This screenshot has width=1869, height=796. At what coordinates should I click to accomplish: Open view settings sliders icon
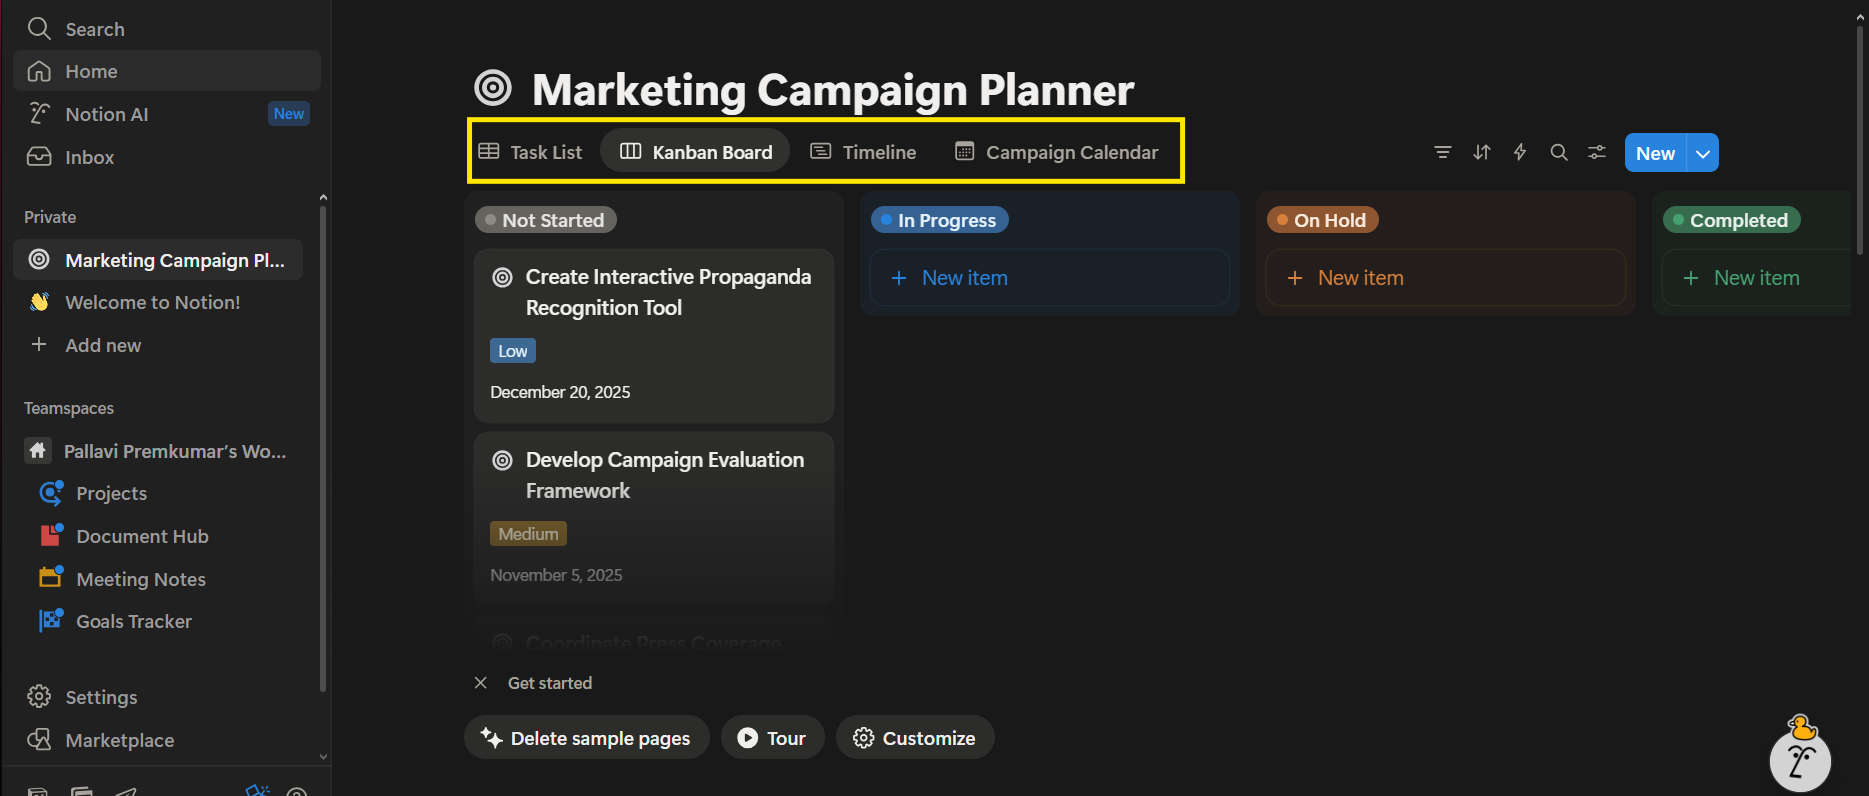click(x=1597, y=152)
